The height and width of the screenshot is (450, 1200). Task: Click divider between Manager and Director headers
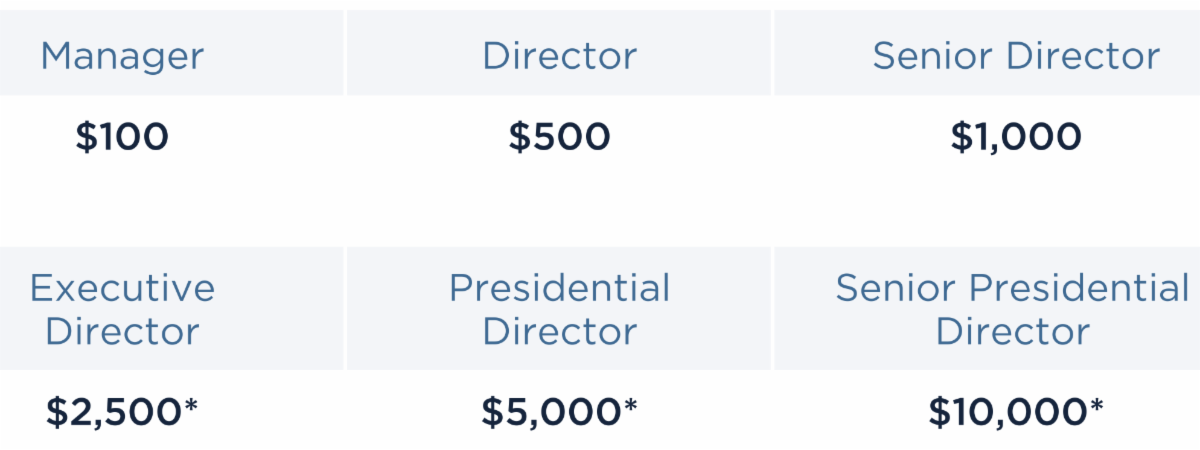point(345,53)
